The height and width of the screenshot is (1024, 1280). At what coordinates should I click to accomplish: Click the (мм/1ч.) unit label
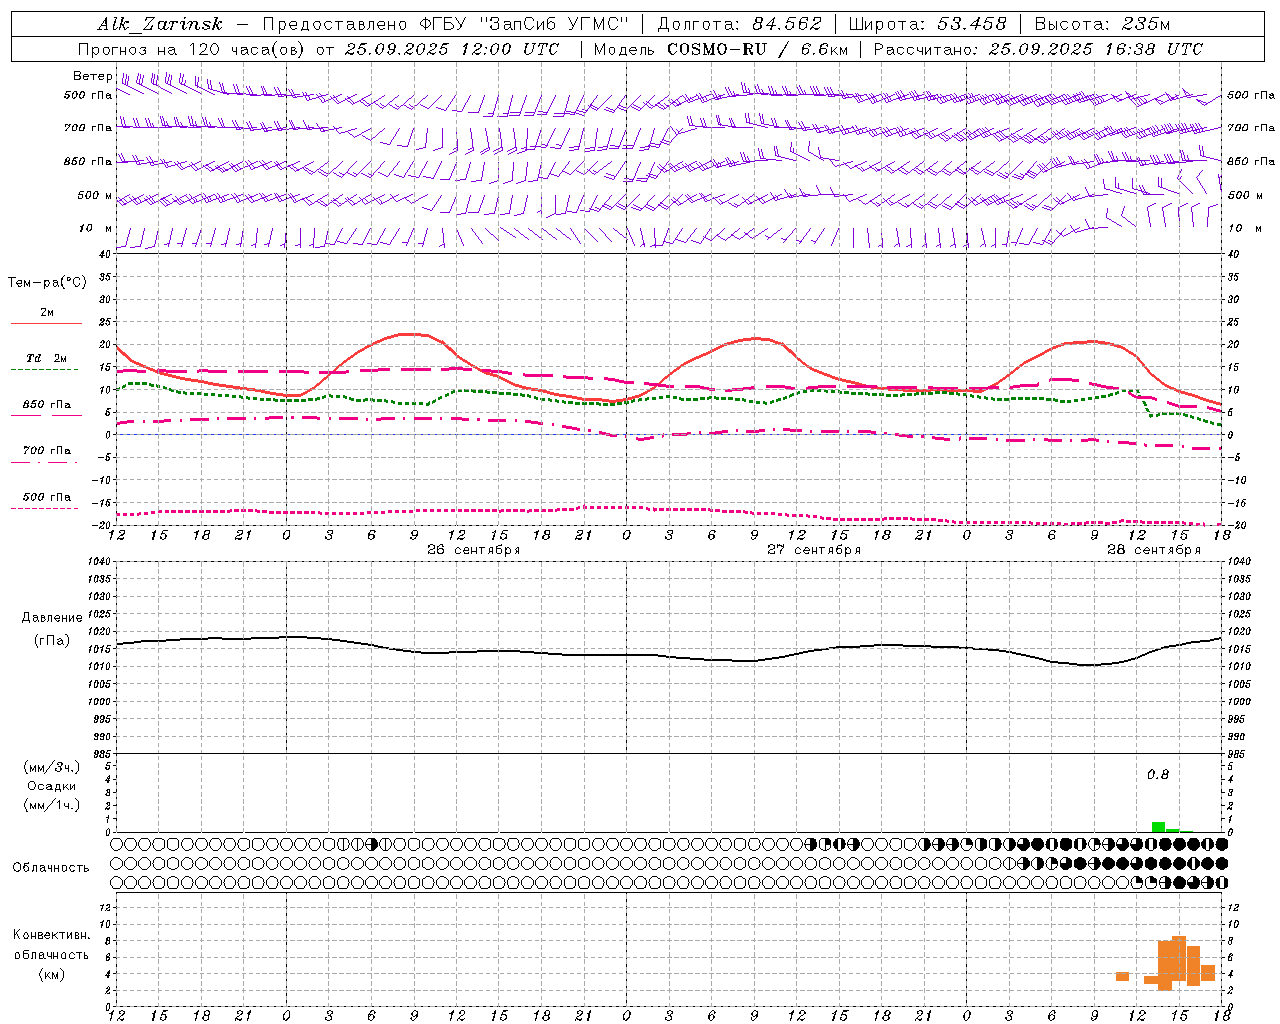pyautogui.click(x=52, y=805)
